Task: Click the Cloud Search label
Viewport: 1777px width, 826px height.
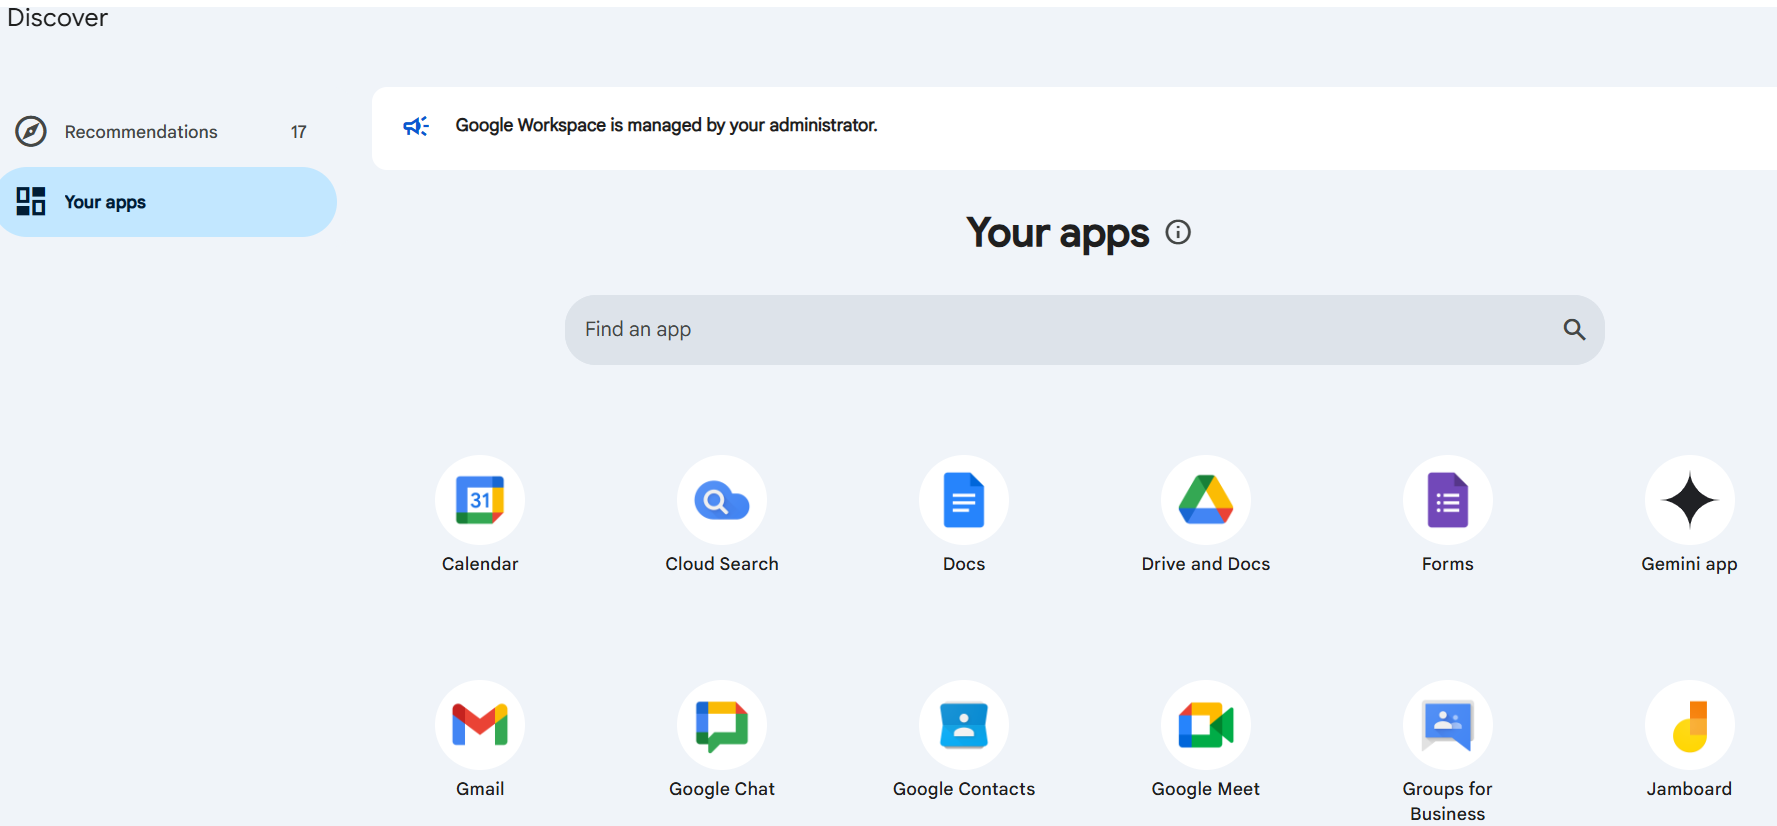Action: pyautogui.click(x=722, y=564)
